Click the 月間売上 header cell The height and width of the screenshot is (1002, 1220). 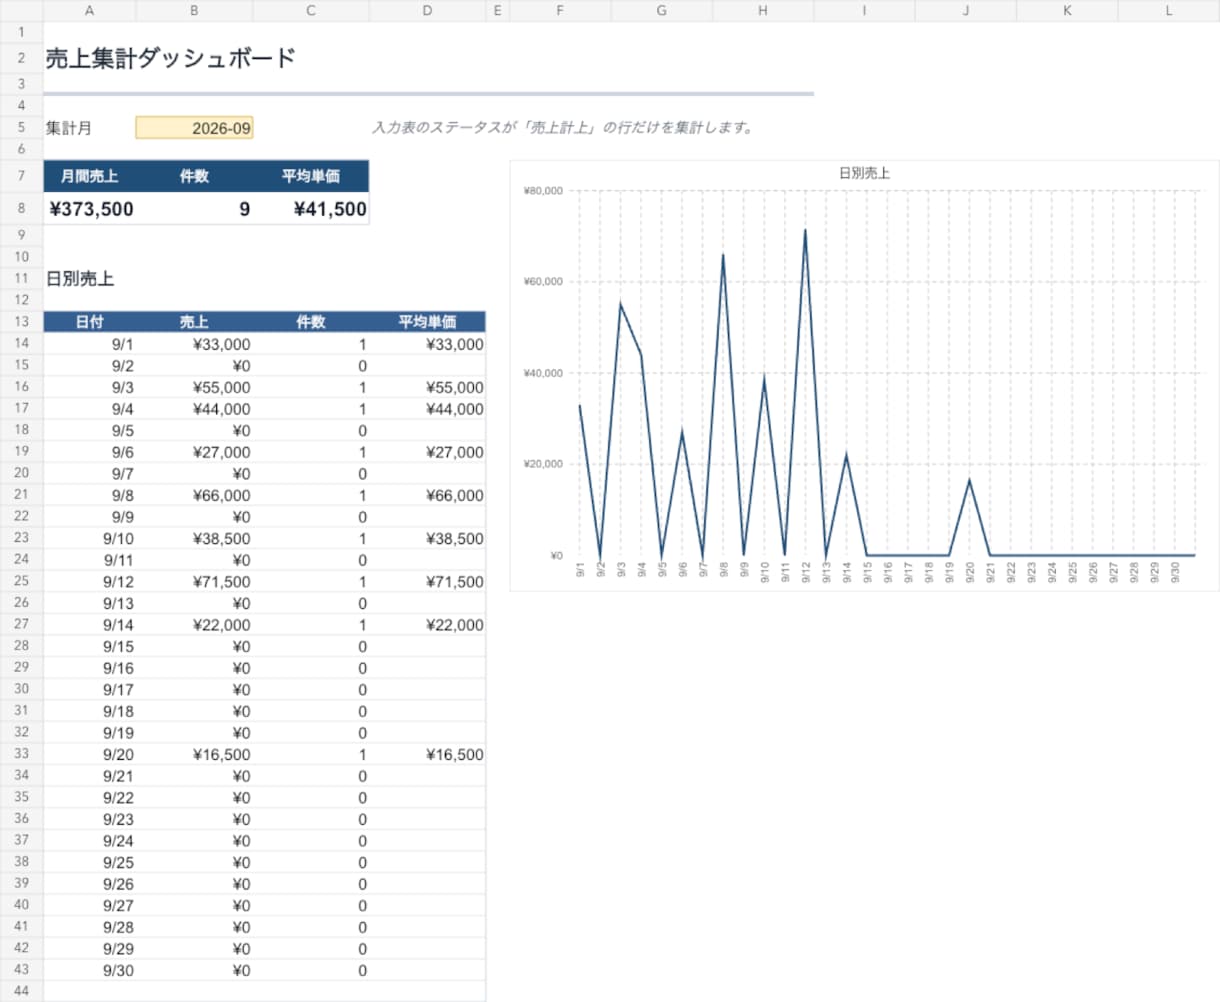point(89,176)
